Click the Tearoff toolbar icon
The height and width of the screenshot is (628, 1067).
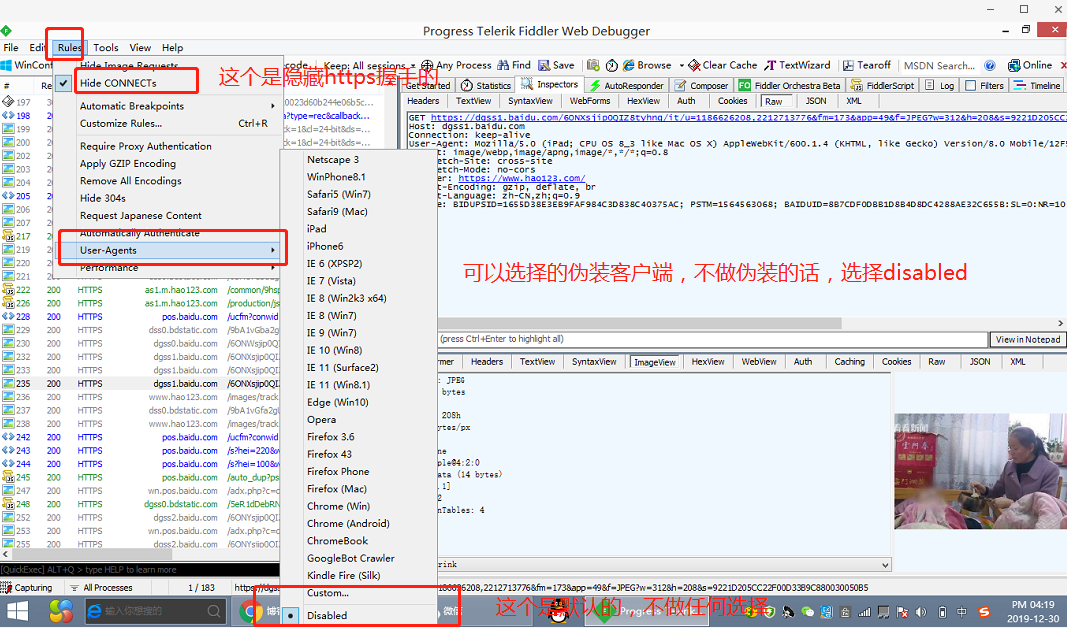point(848,65)
